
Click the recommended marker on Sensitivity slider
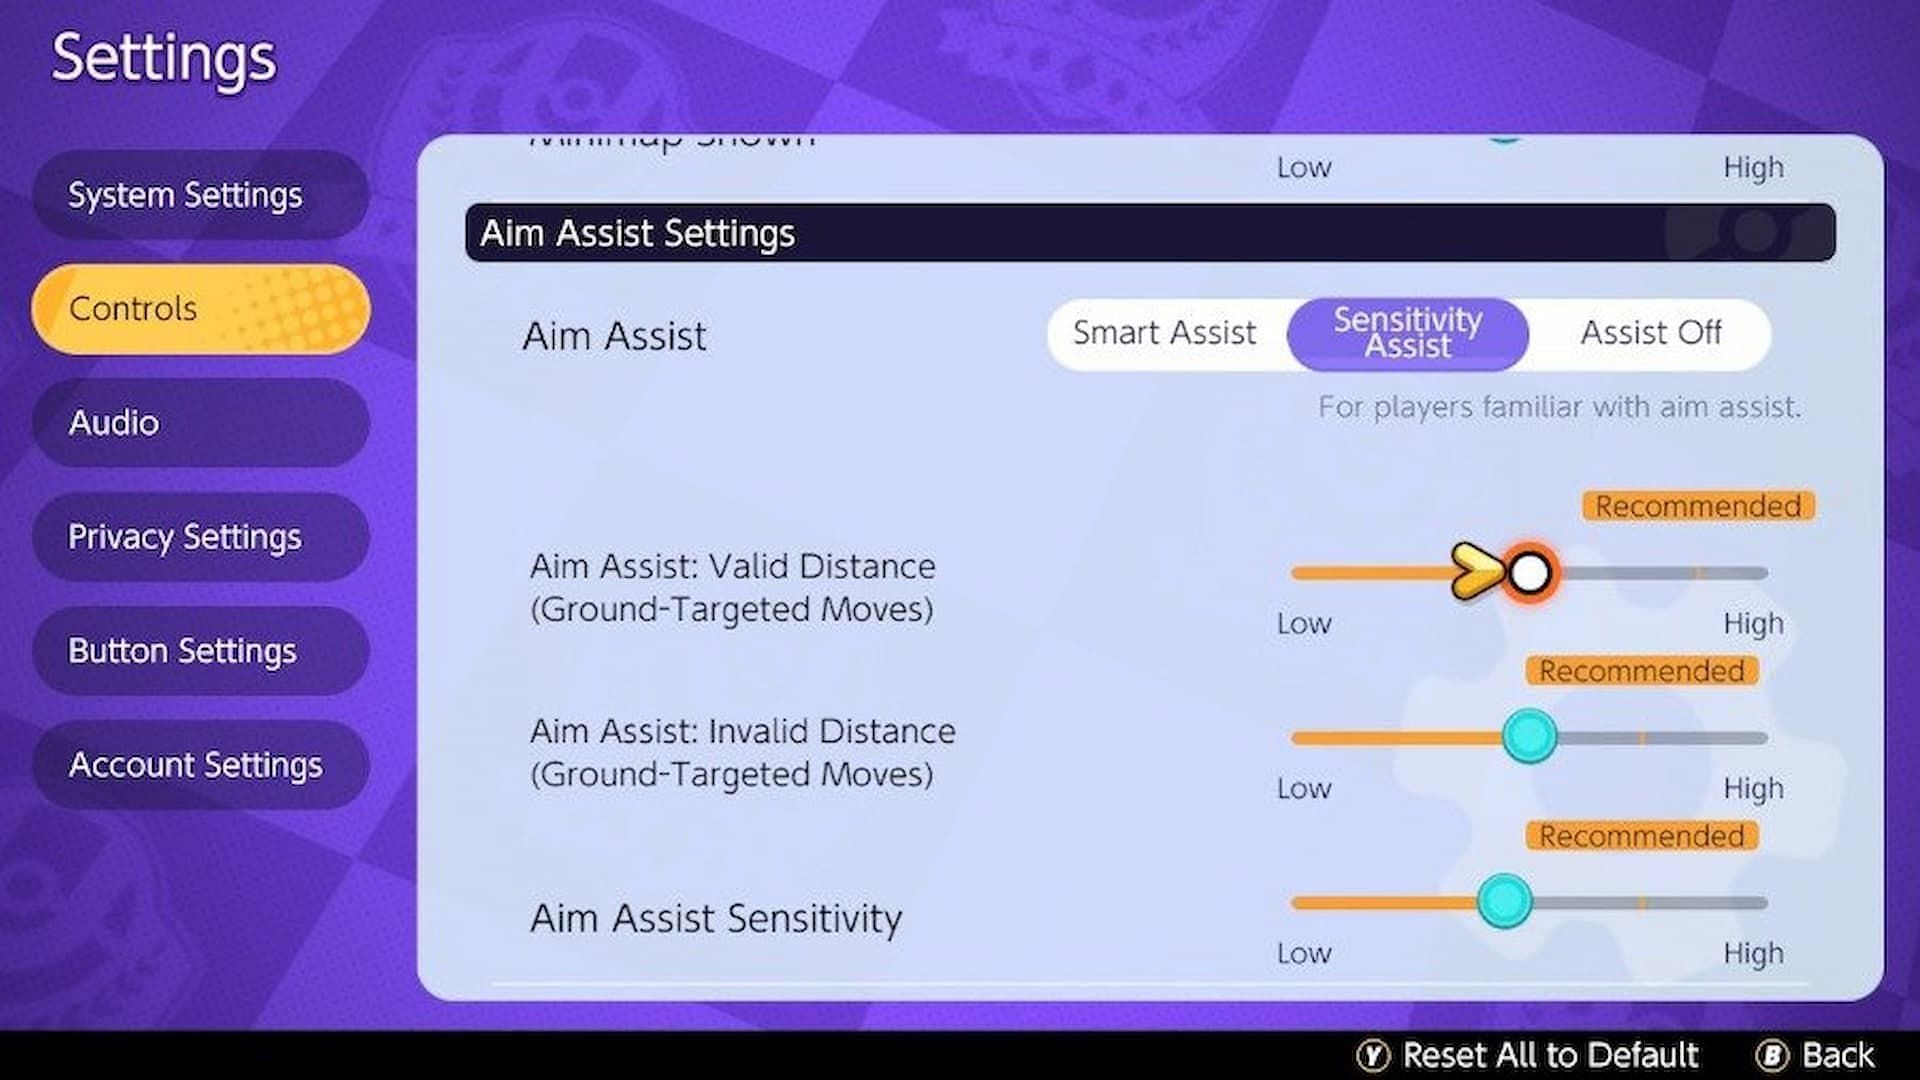(x=1646, y=901)
